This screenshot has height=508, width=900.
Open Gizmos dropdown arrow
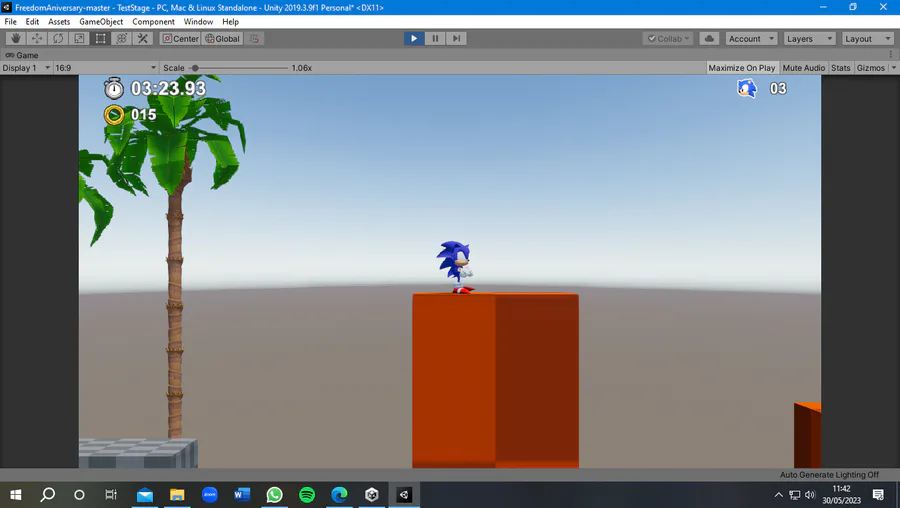point(894,68)
